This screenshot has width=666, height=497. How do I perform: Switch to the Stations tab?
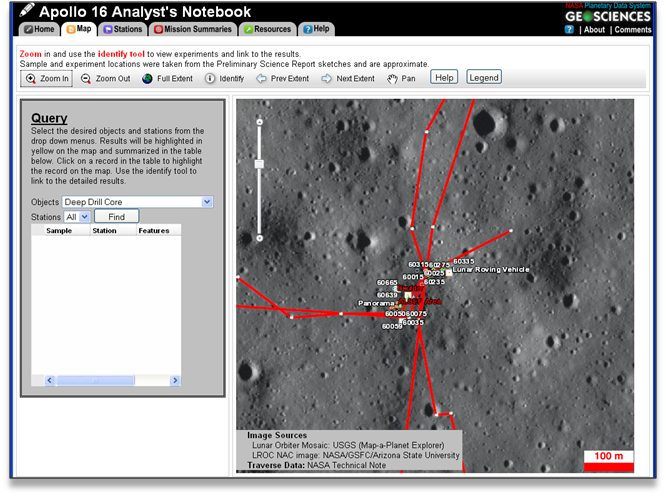[120, 30]
